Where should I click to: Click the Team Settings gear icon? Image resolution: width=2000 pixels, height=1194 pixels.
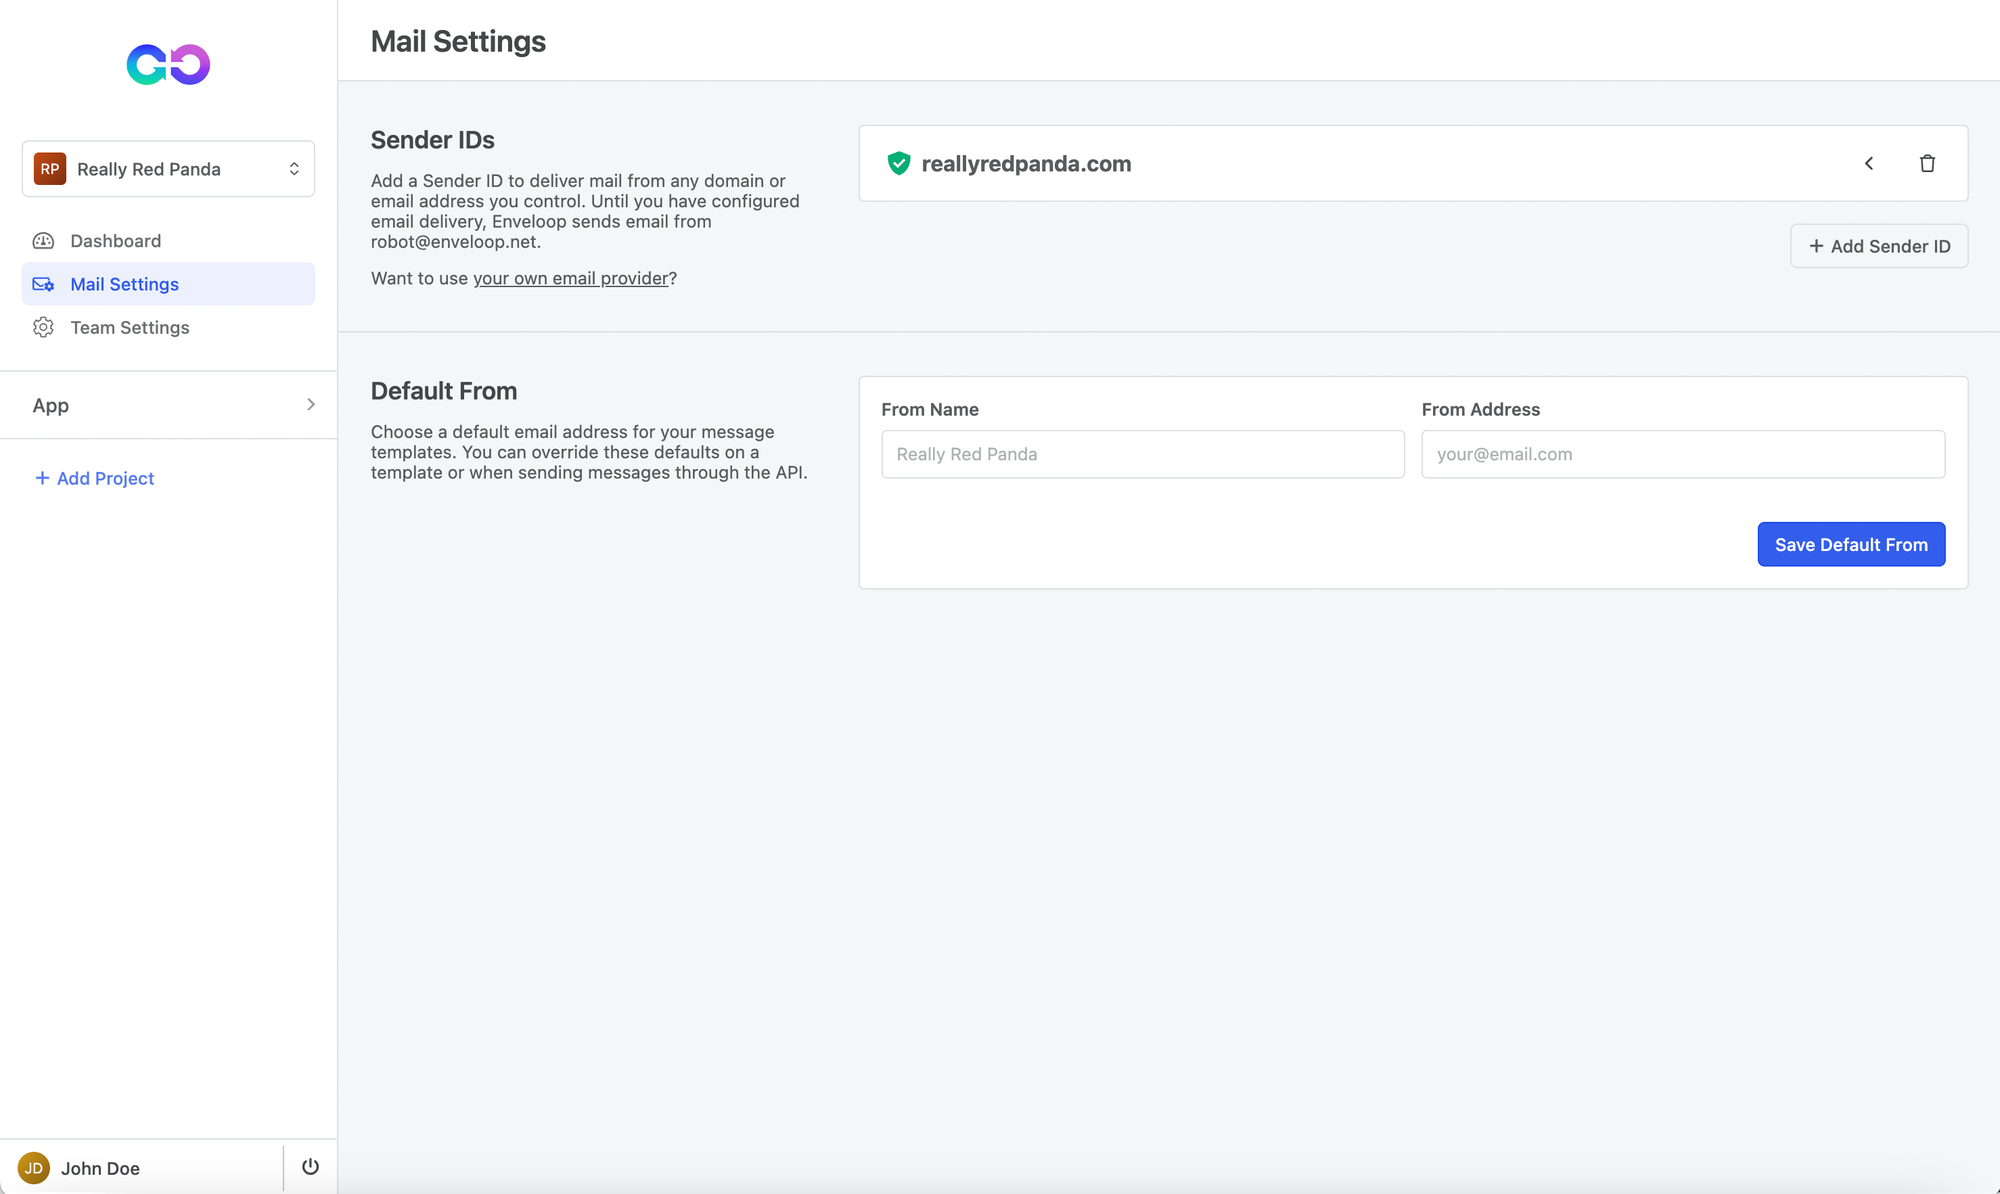[43, 327]
